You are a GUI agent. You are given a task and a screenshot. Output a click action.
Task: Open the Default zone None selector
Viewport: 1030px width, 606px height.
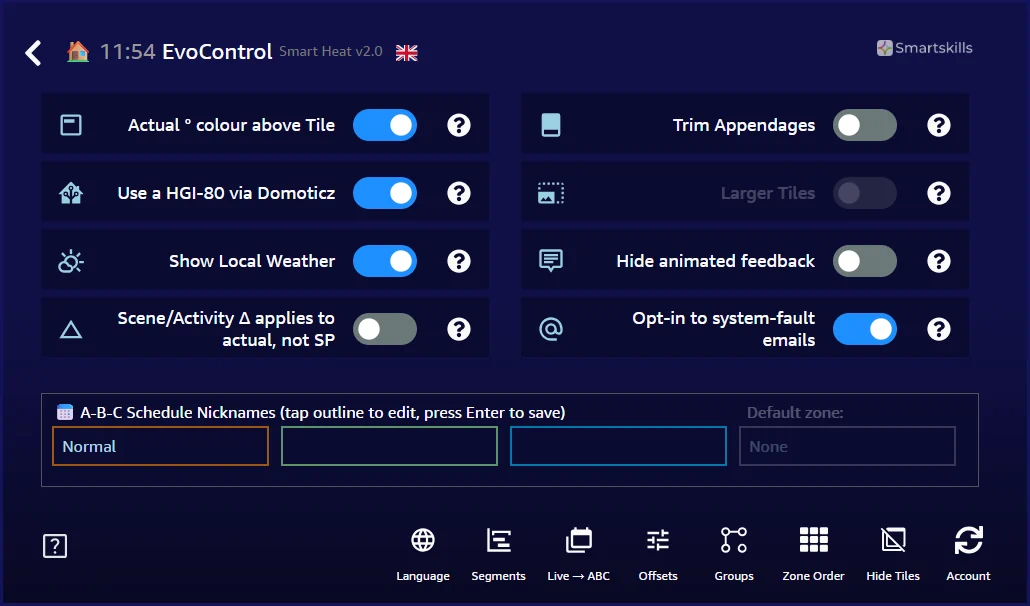pos(847,447)
